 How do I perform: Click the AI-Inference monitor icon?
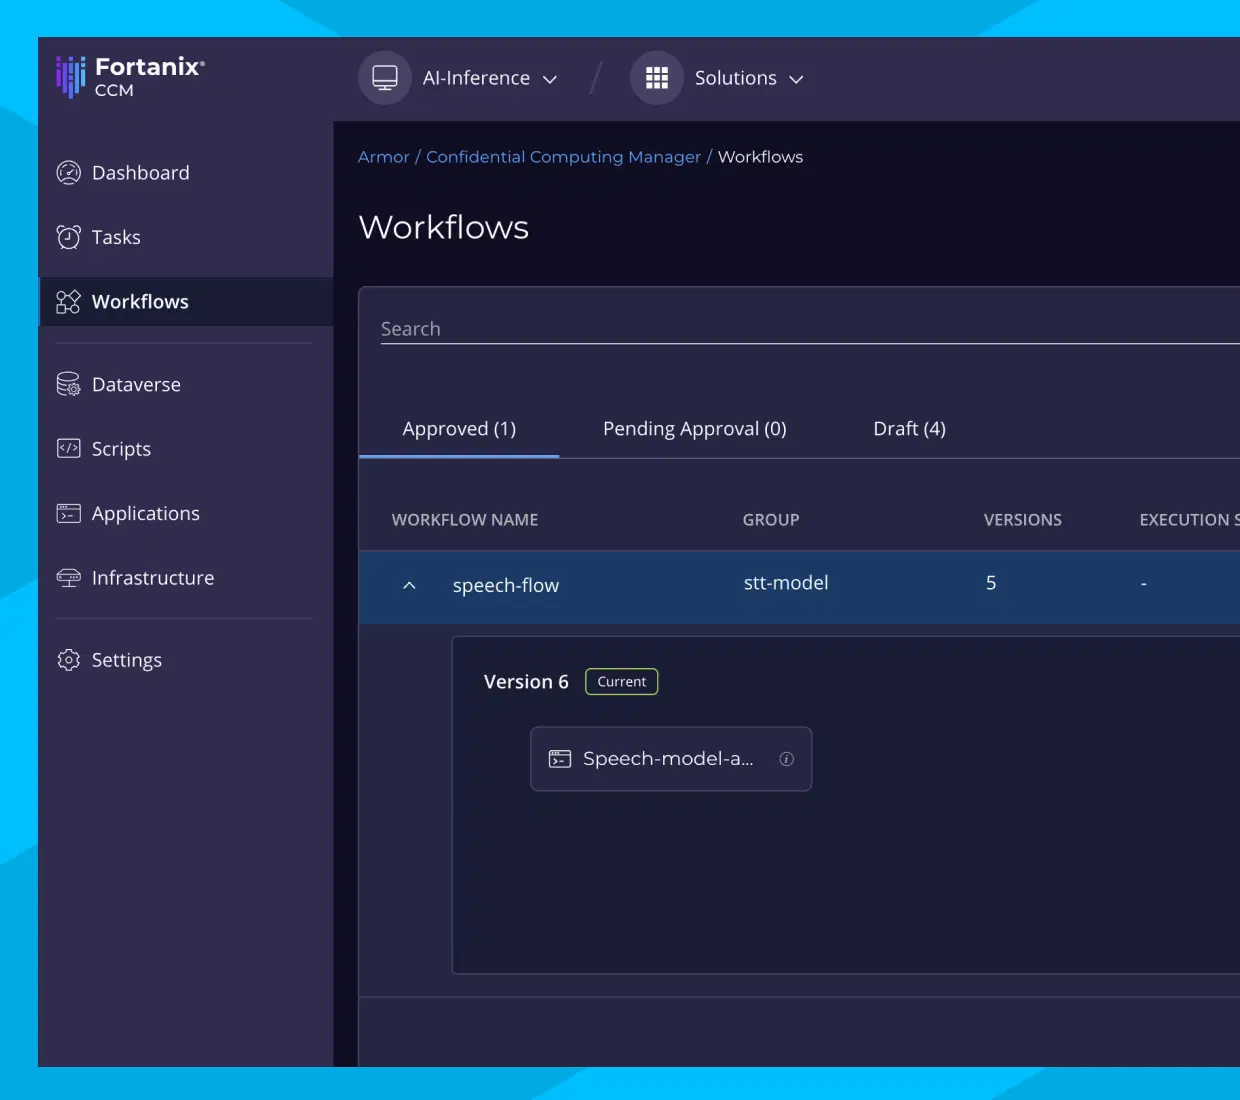385,78
